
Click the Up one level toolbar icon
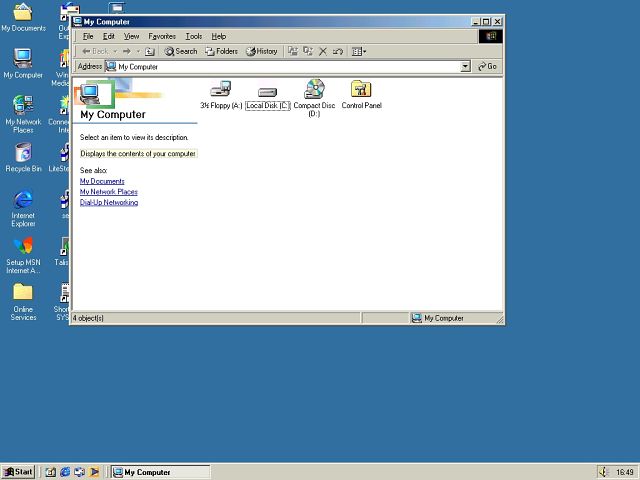[150, 51]
